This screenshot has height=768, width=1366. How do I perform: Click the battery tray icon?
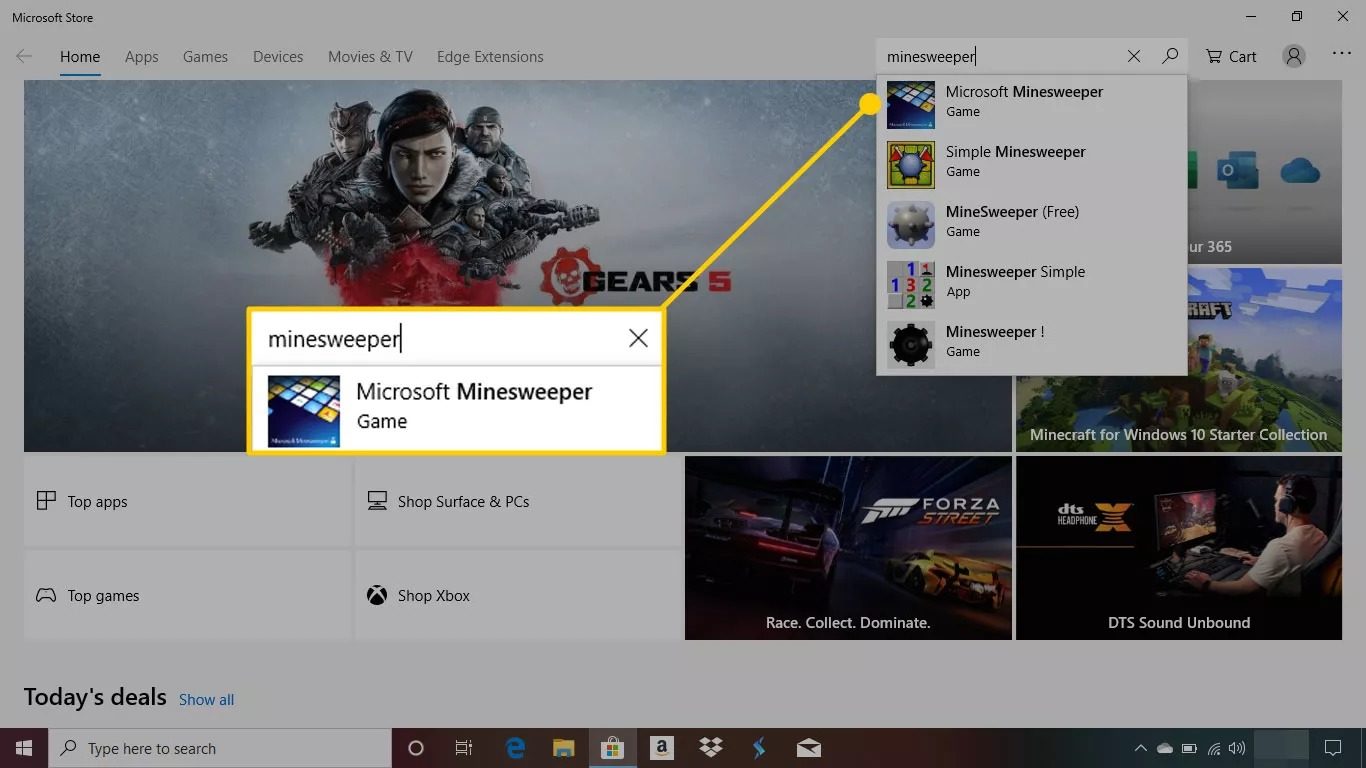[1189, 748]
